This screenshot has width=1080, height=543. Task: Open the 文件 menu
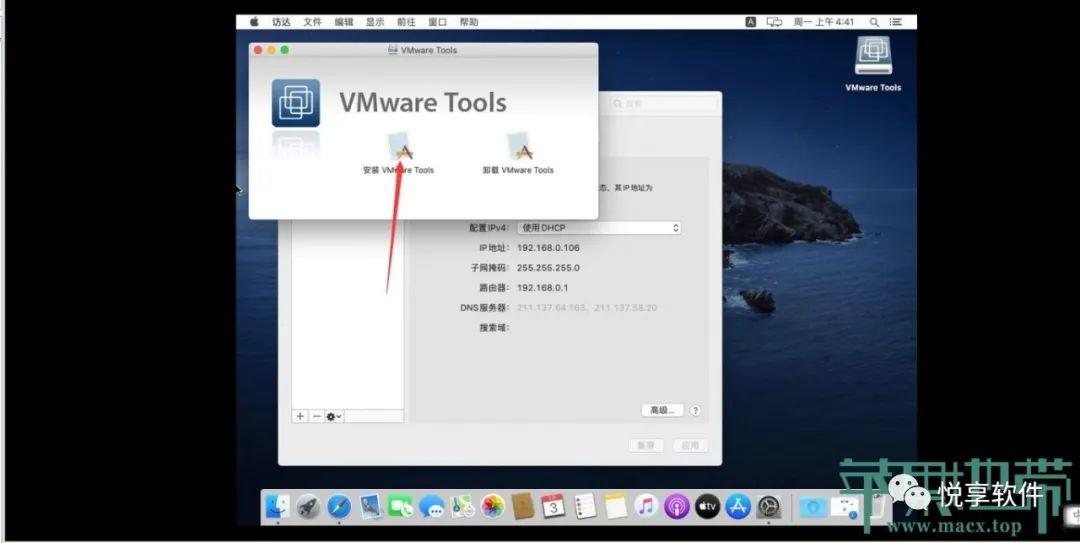tap(313, 22)
